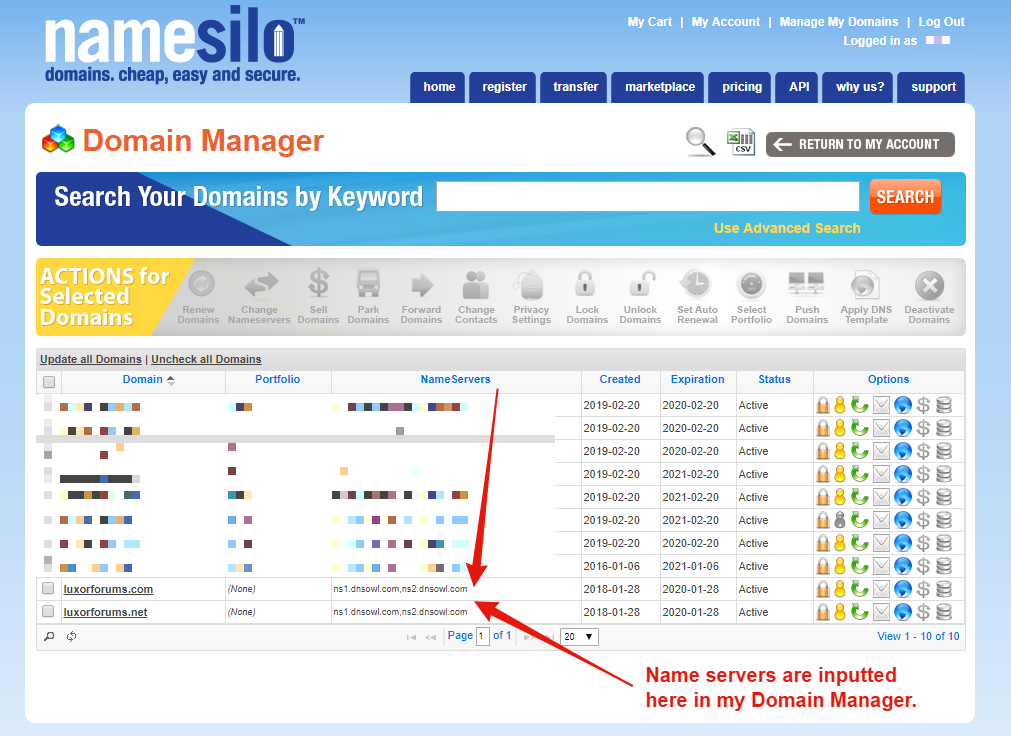This screenshot has height=736, width=1011.
Task: Click the green renew arrow for luxorforums.com
Action: (x=859, y=589)
